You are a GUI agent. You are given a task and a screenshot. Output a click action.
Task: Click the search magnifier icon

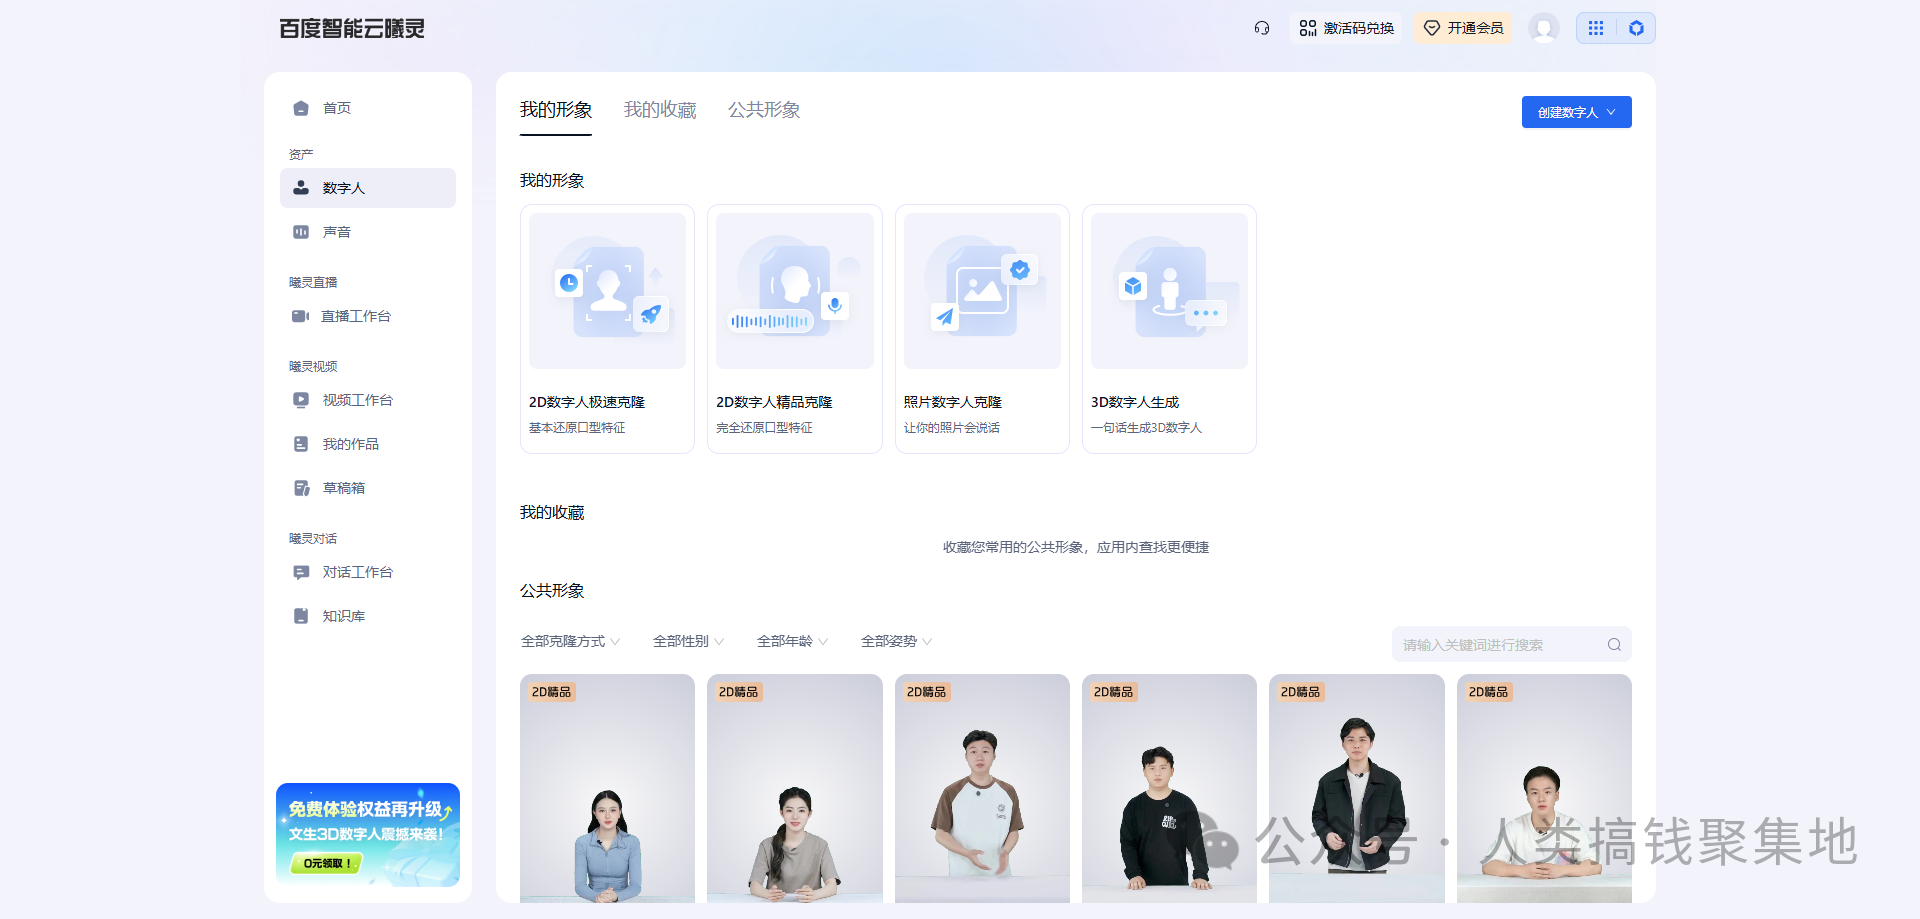pyautogui.click(x=1613, y=644)
